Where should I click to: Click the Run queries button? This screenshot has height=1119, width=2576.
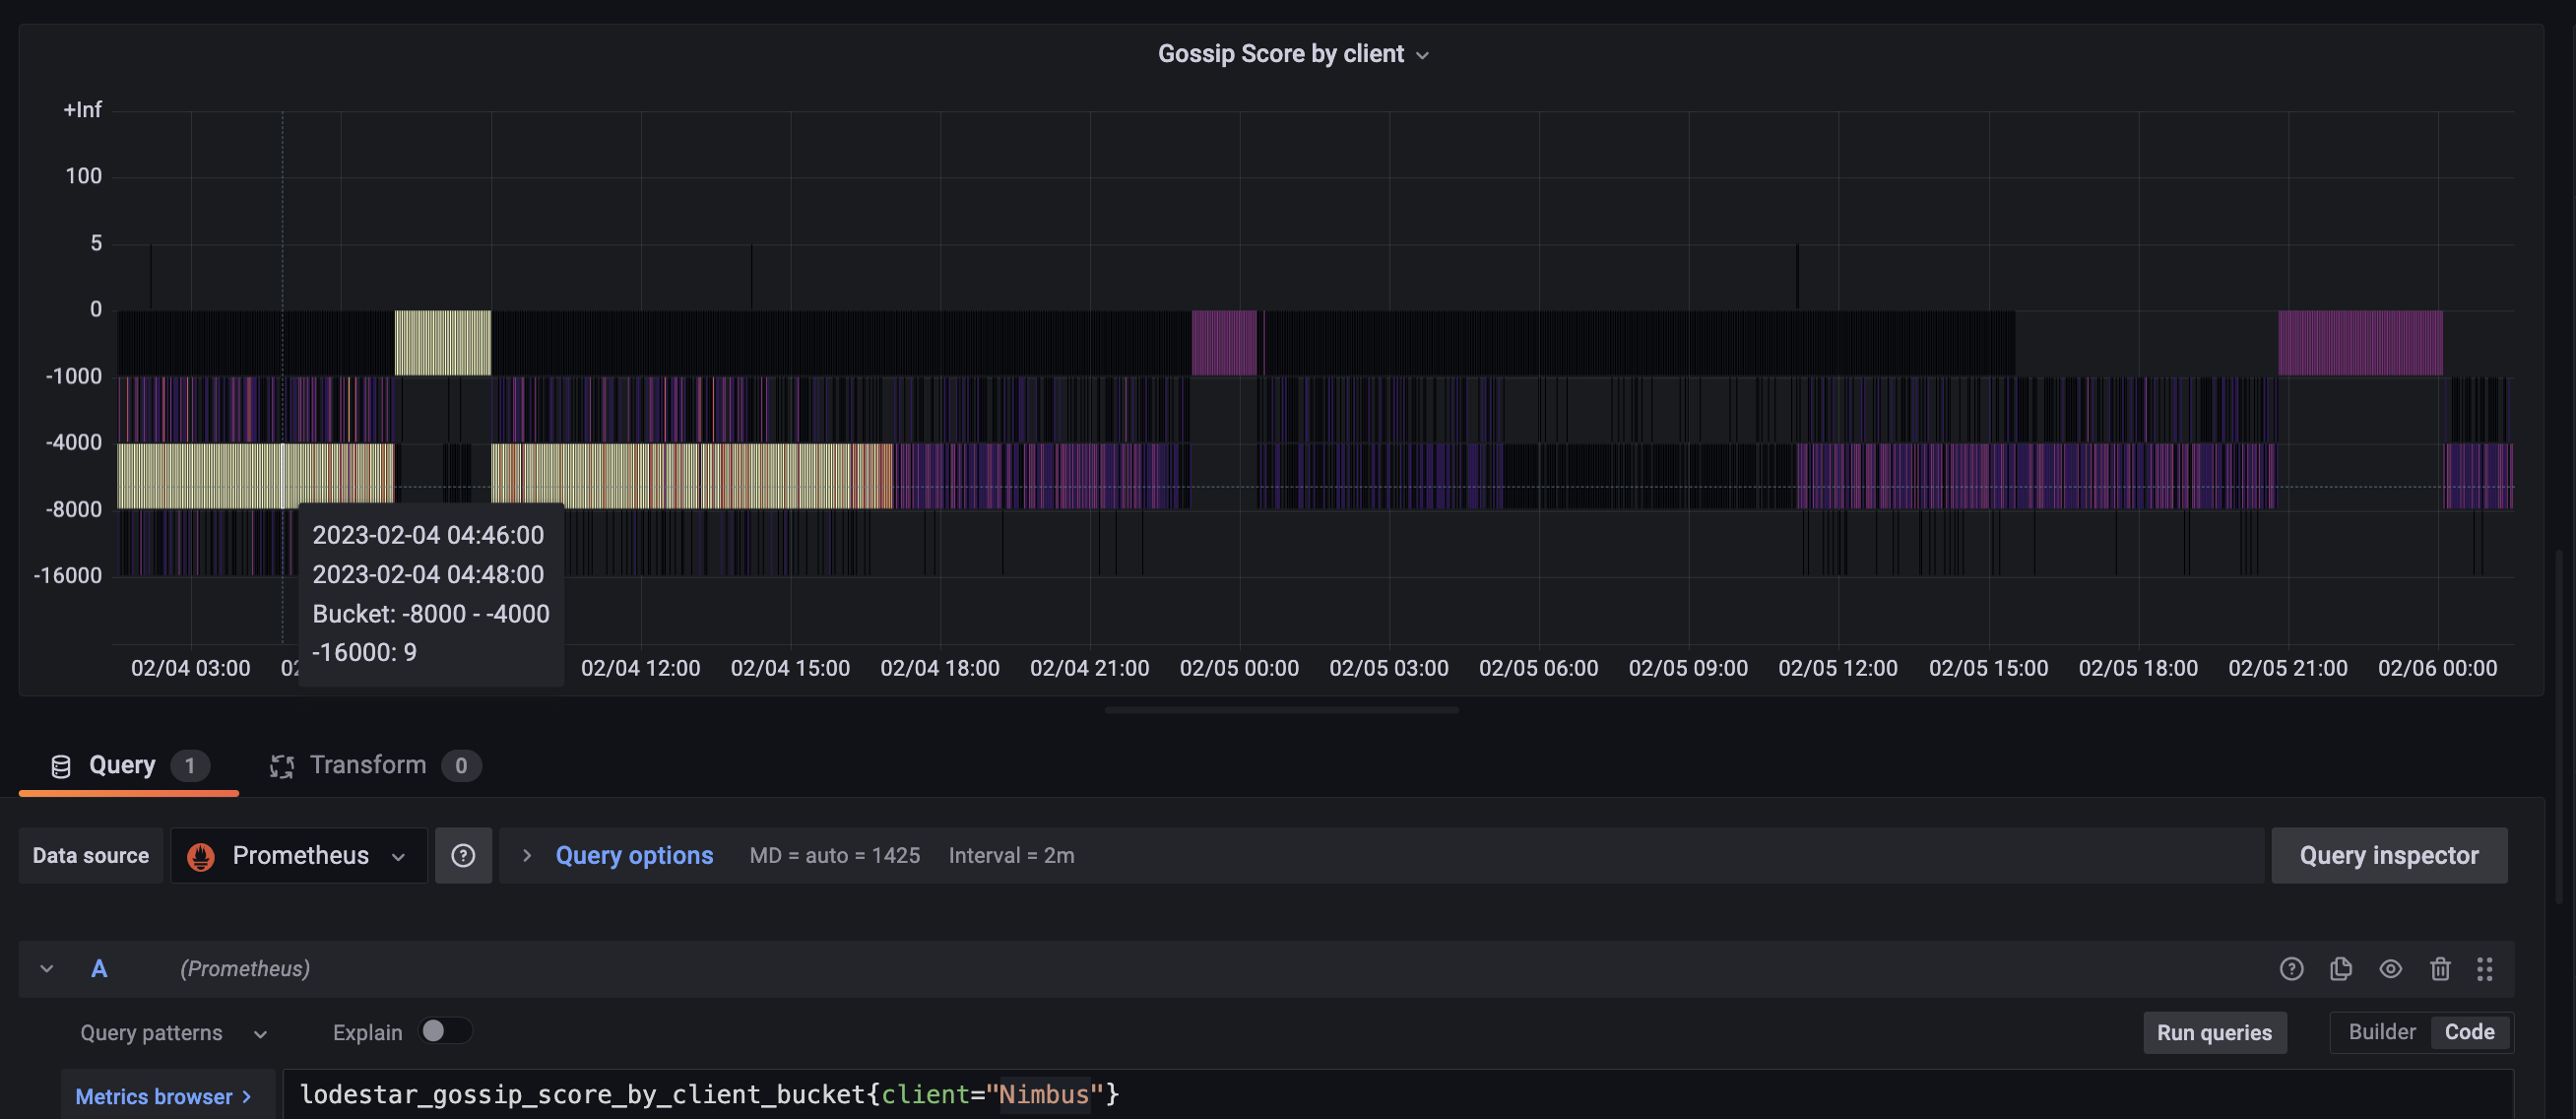(2214, 1033)
